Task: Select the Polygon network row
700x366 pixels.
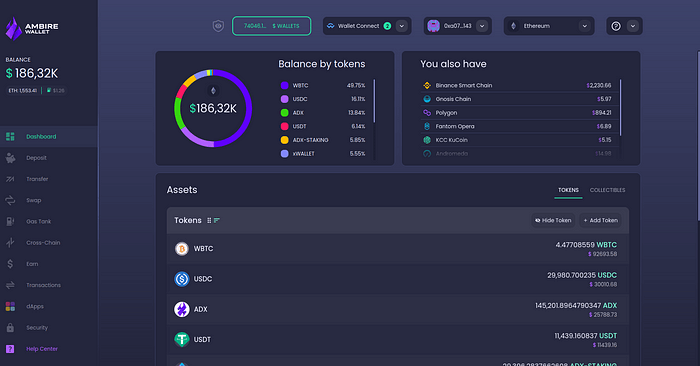Action: (520, 112)
